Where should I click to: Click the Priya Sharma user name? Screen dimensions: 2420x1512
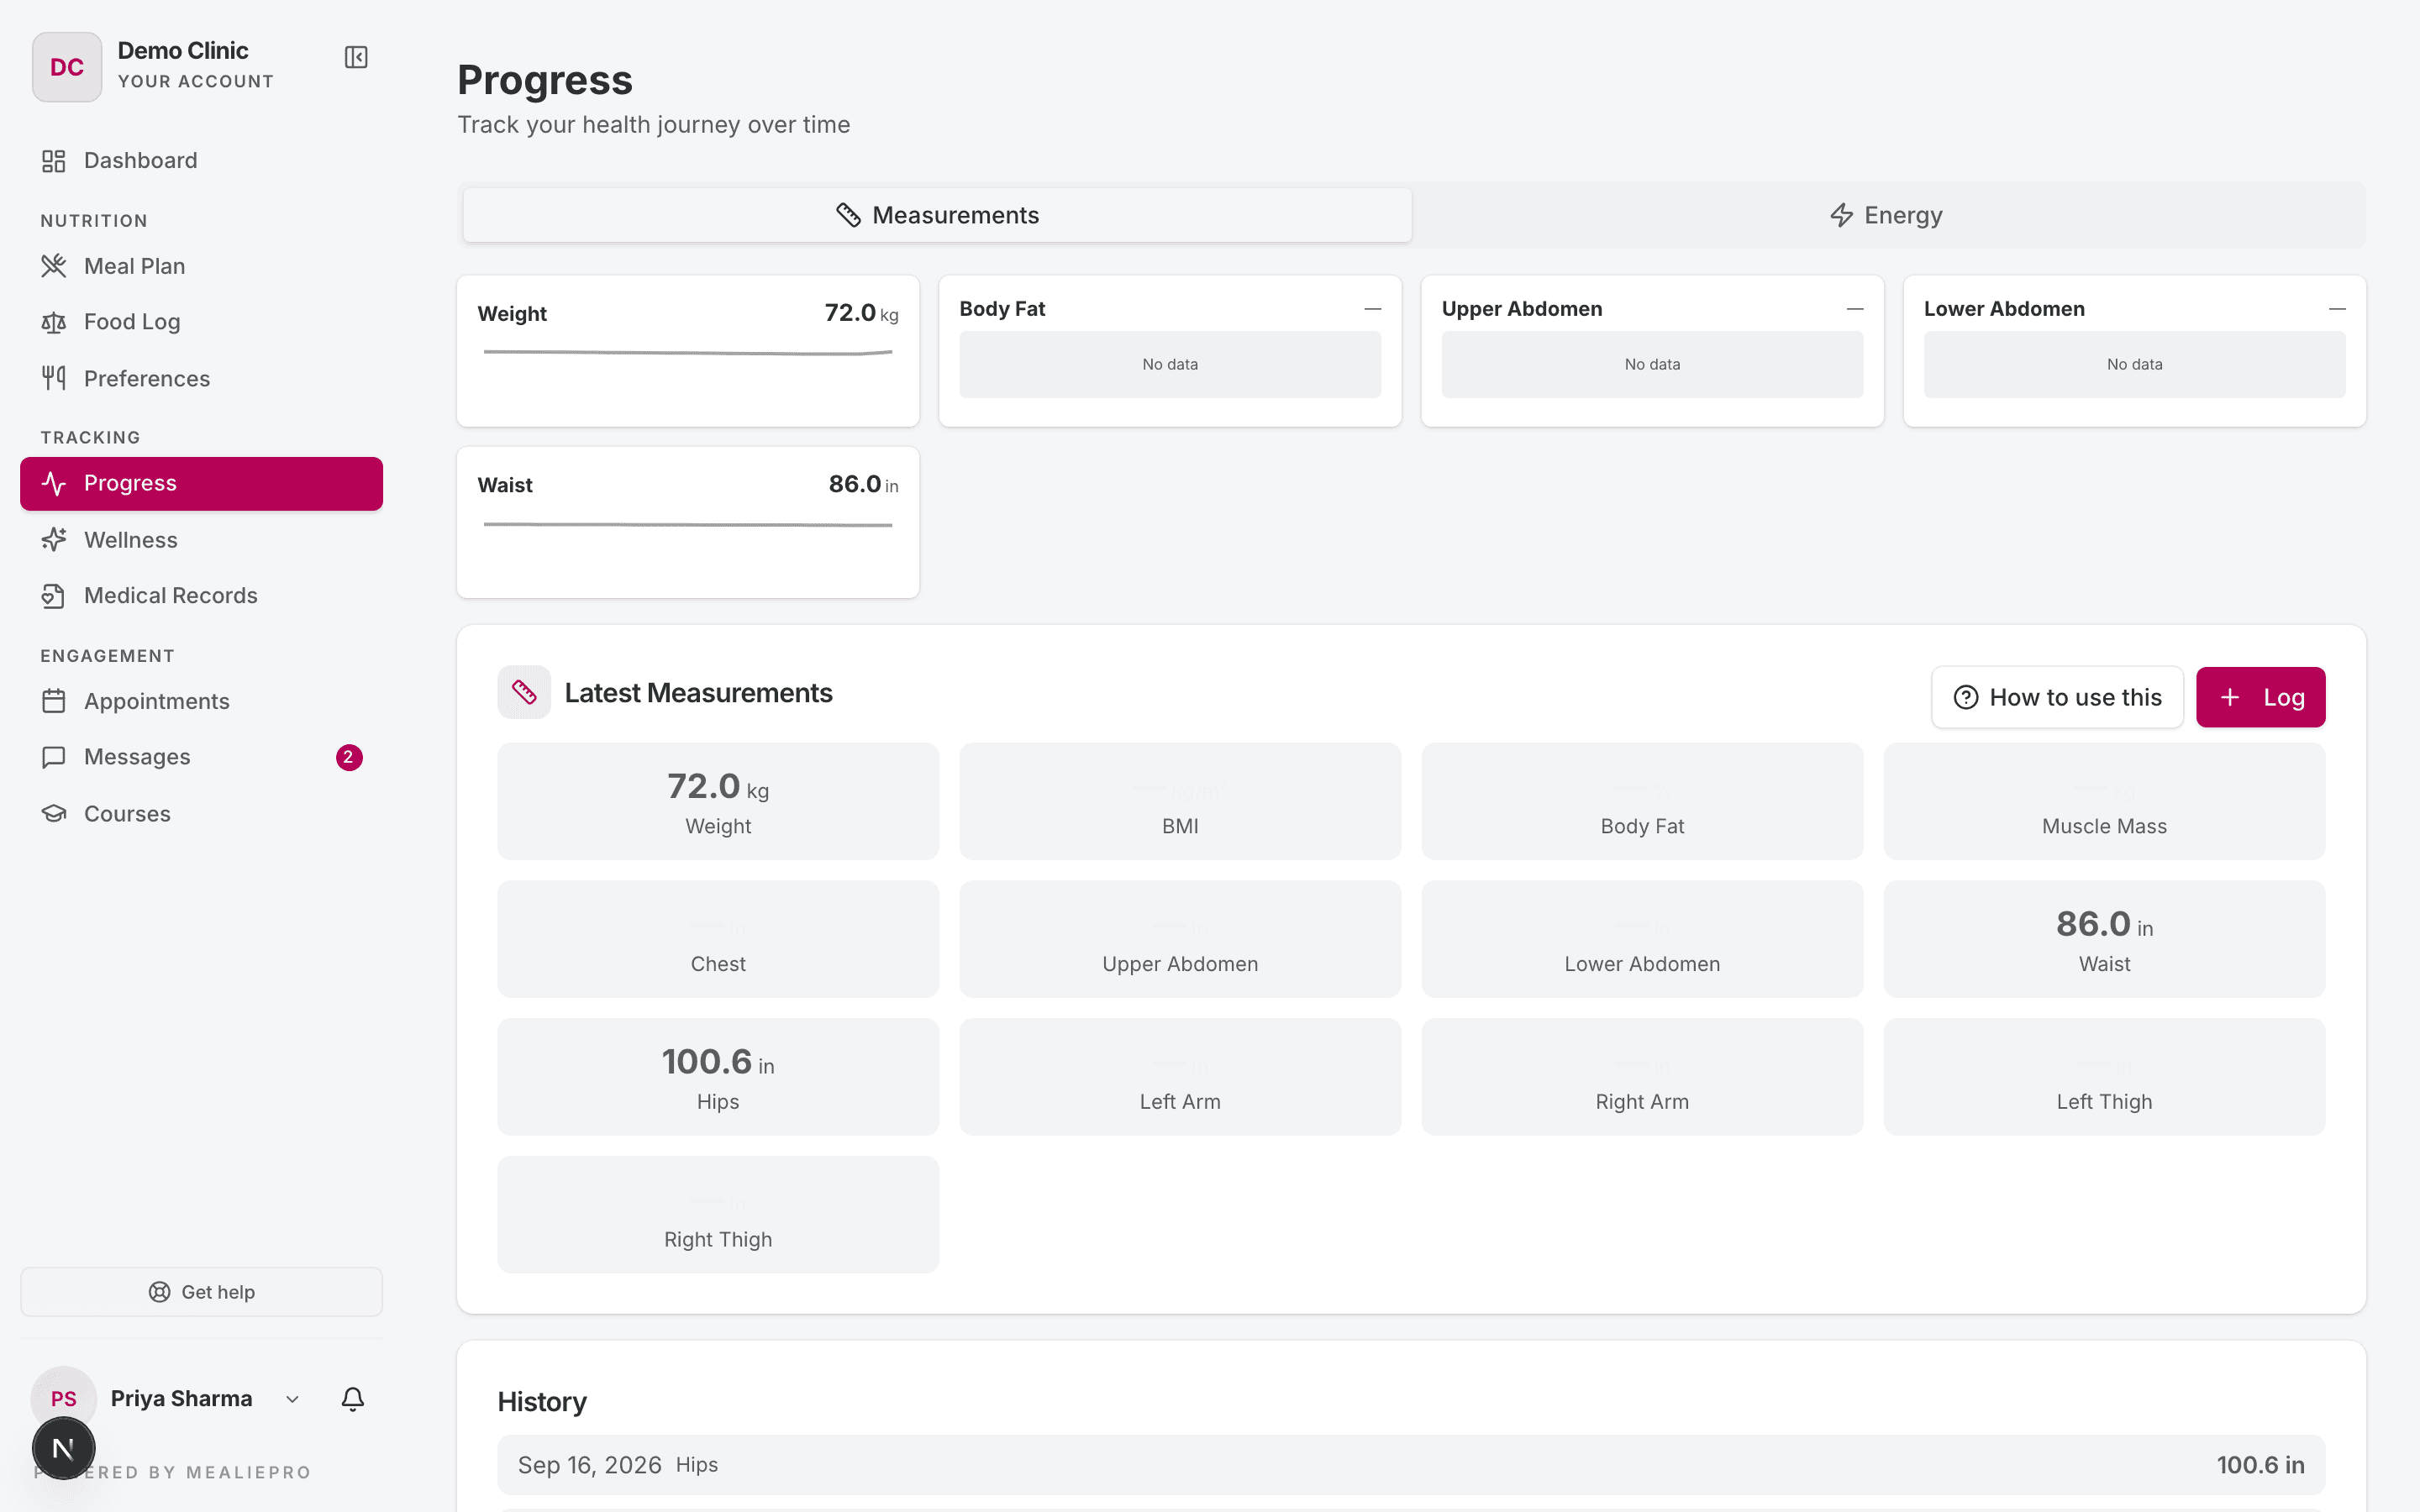tap(181, 1399)
